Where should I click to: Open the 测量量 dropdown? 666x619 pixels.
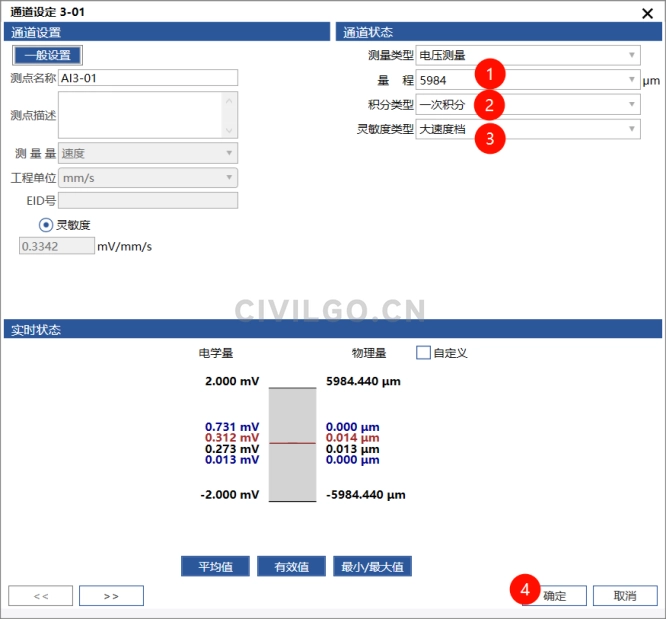pos(148,153)
